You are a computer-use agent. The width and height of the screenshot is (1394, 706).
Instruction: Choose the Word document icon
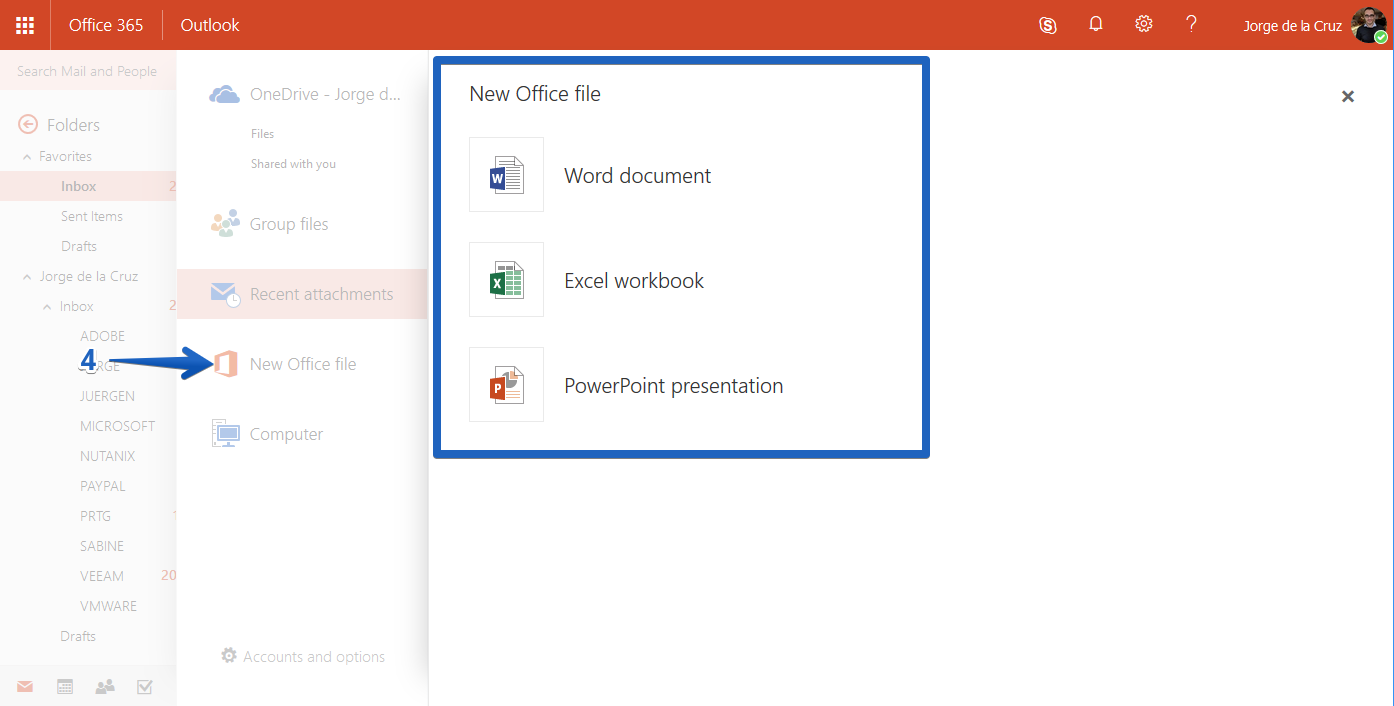tap(506, 175)
